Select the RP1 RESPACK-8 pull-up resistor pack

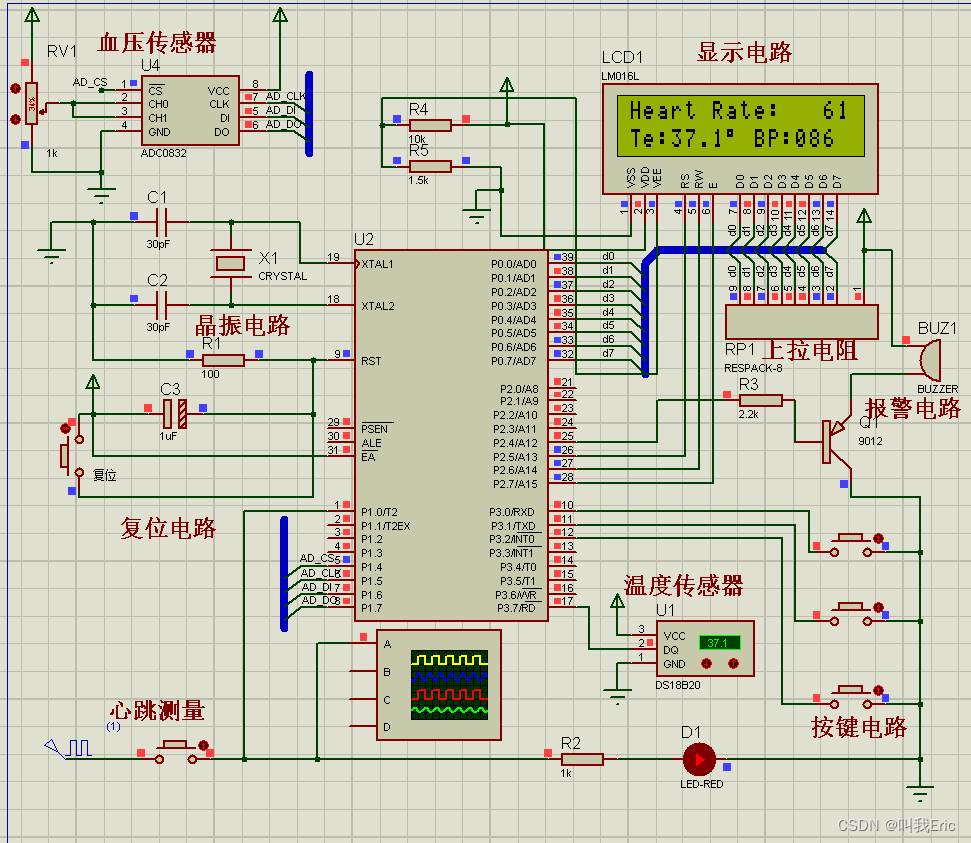[x=801, y=321]
